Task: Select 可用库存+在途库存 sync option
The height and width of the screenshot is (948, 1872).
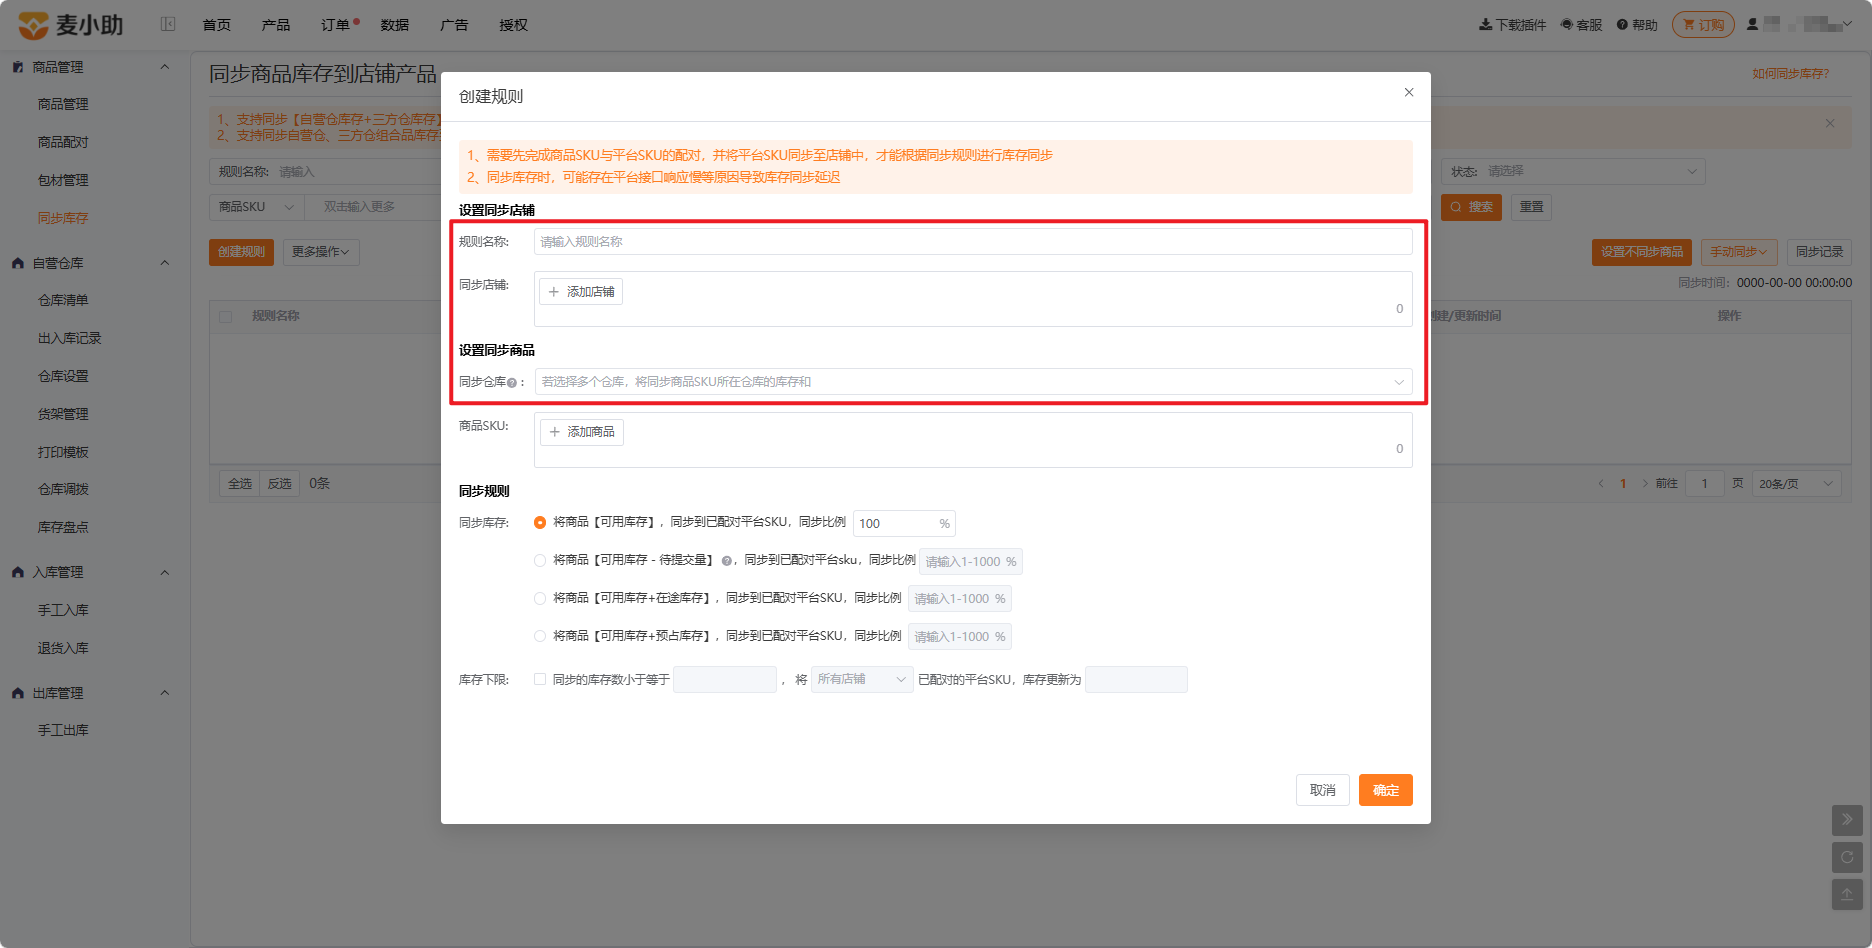Action: tap(540, 598)
